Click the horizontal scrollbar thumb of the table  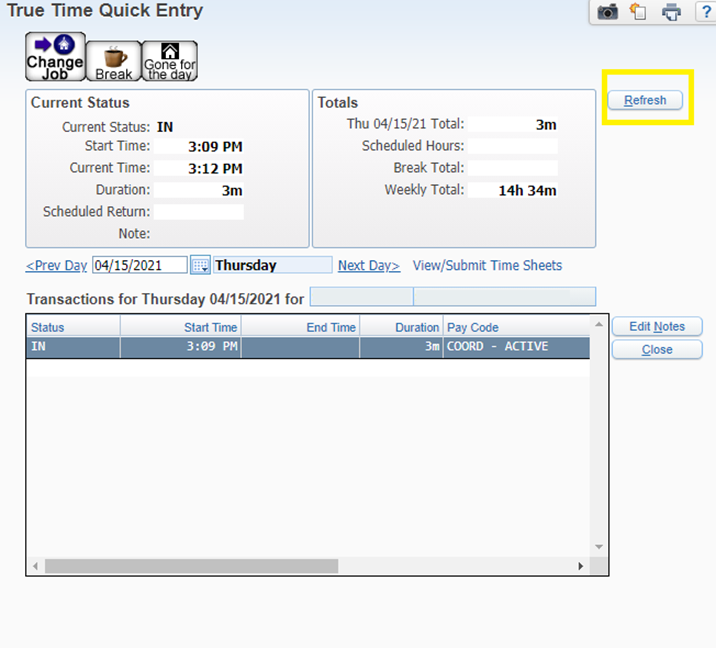[x=191, y=566]
